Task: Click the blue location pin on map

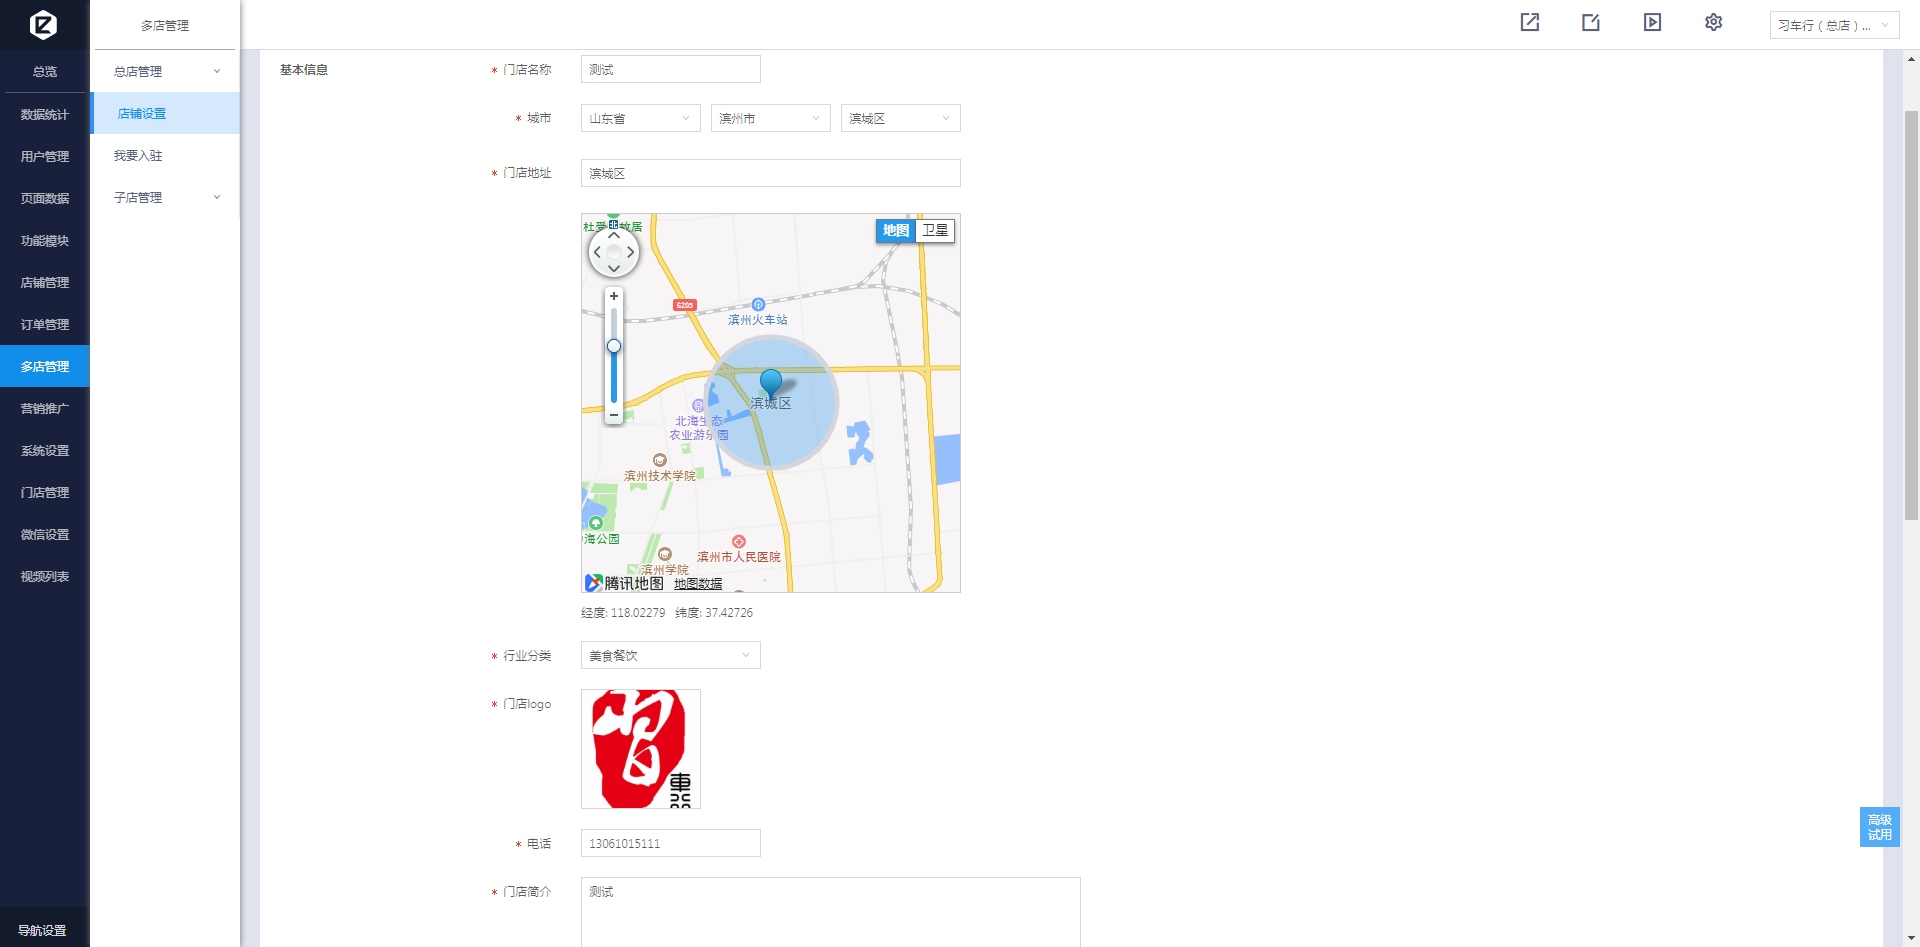Action: click(771, 381)
